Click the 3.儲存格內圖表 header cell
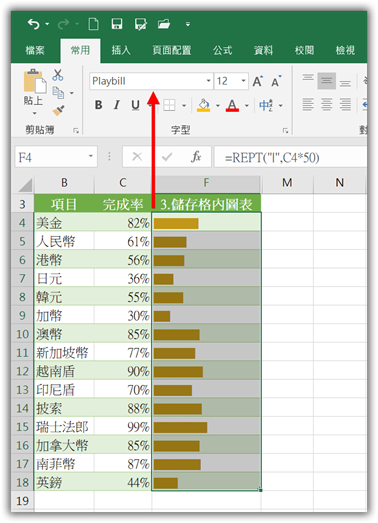The width and height of the screenshot is (378, 523). pos(206,204)
